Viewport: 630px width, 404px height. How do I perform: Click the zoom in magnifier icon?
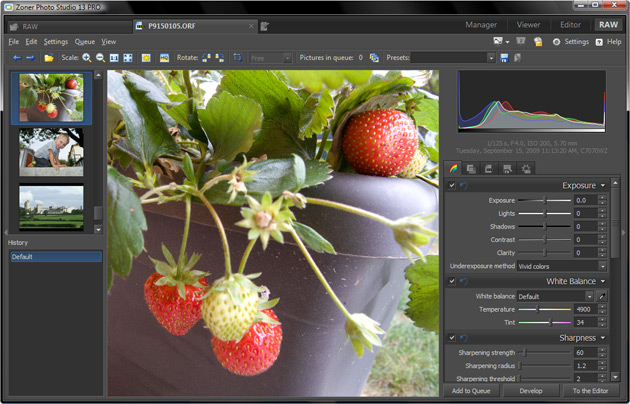[87, 58]
